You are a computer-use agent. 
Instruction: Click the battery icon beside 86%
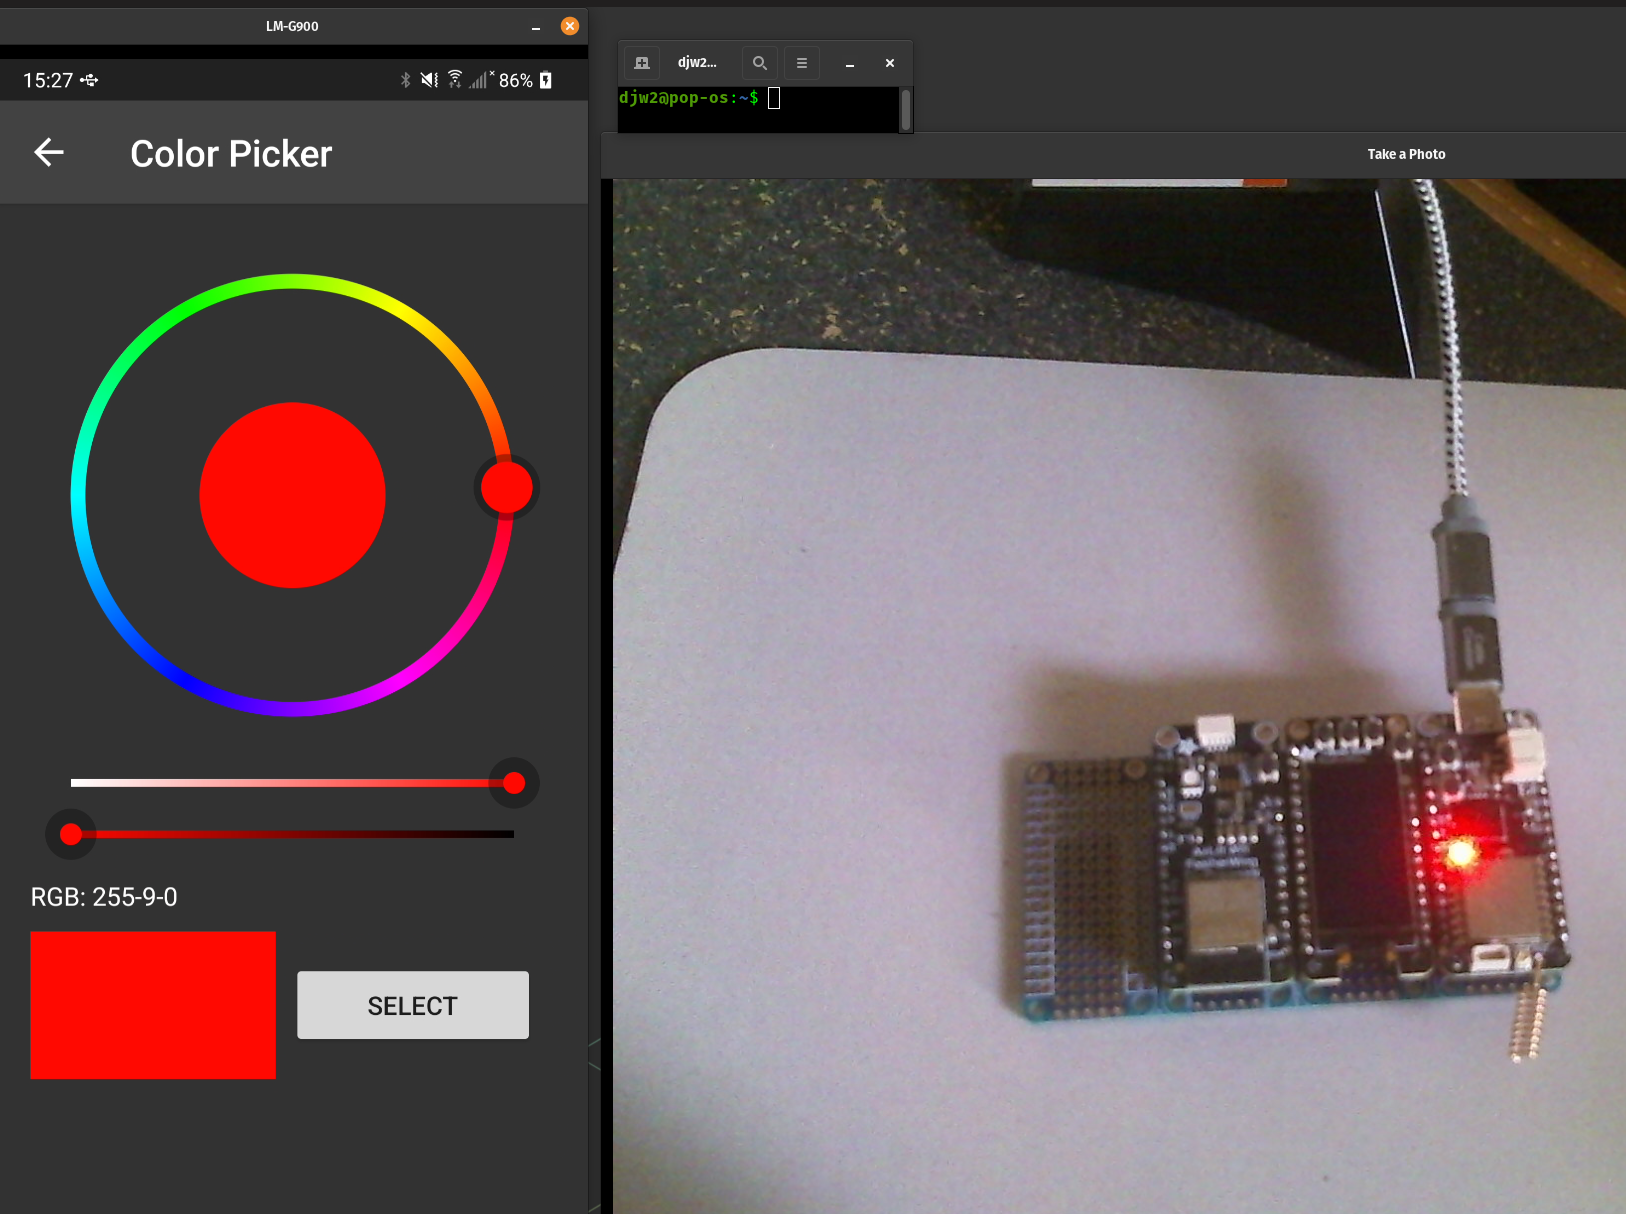tap(546, 80)
